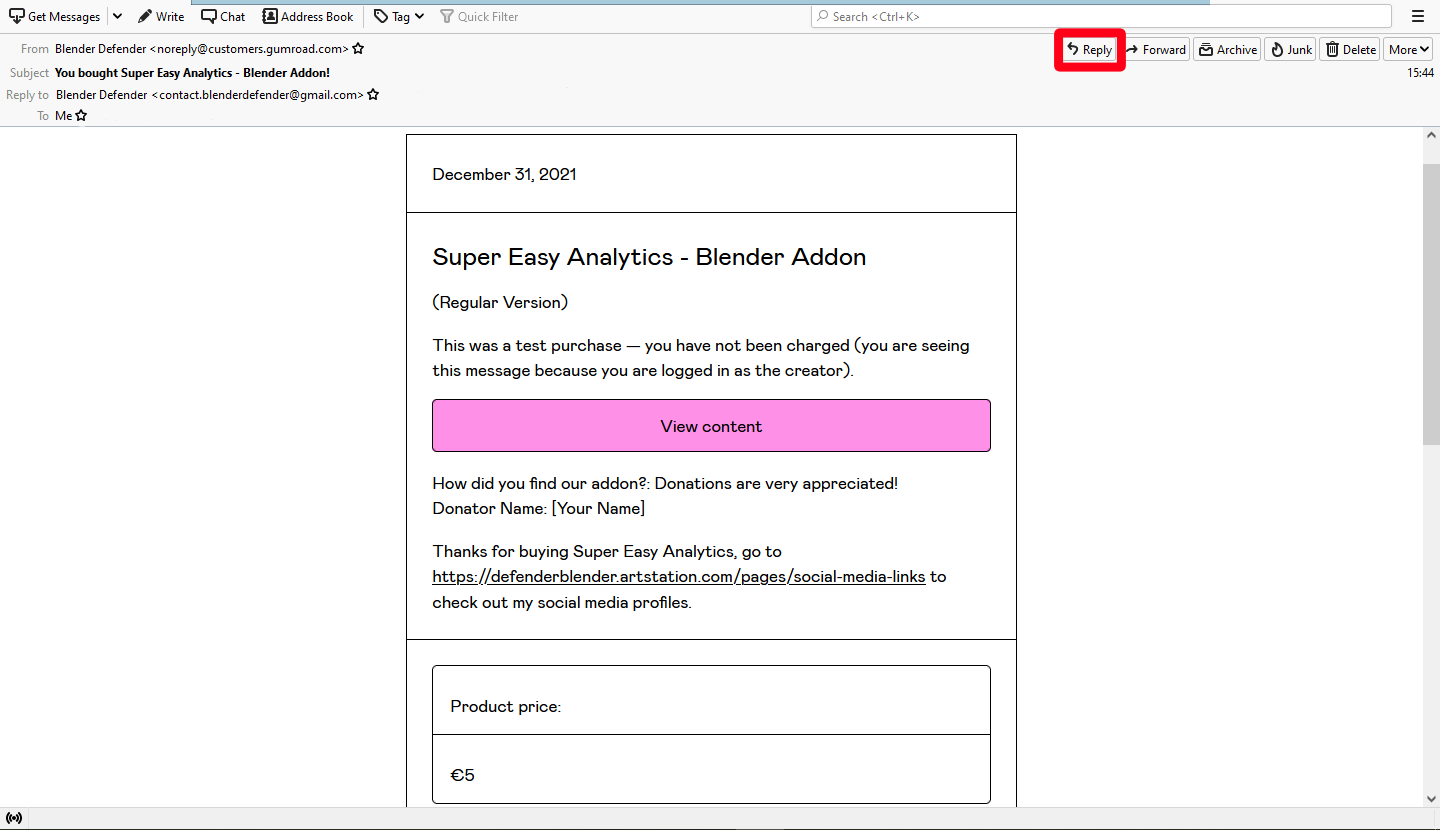
Task: Click the pink View content button
Action: 711,426
